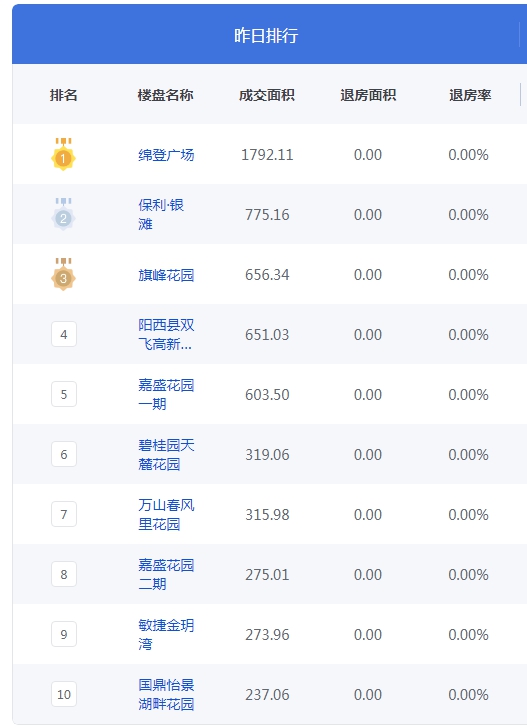Screen dimensions: 527x727
Task: Open the 绵登广场 property link
Action: point(166,155)
